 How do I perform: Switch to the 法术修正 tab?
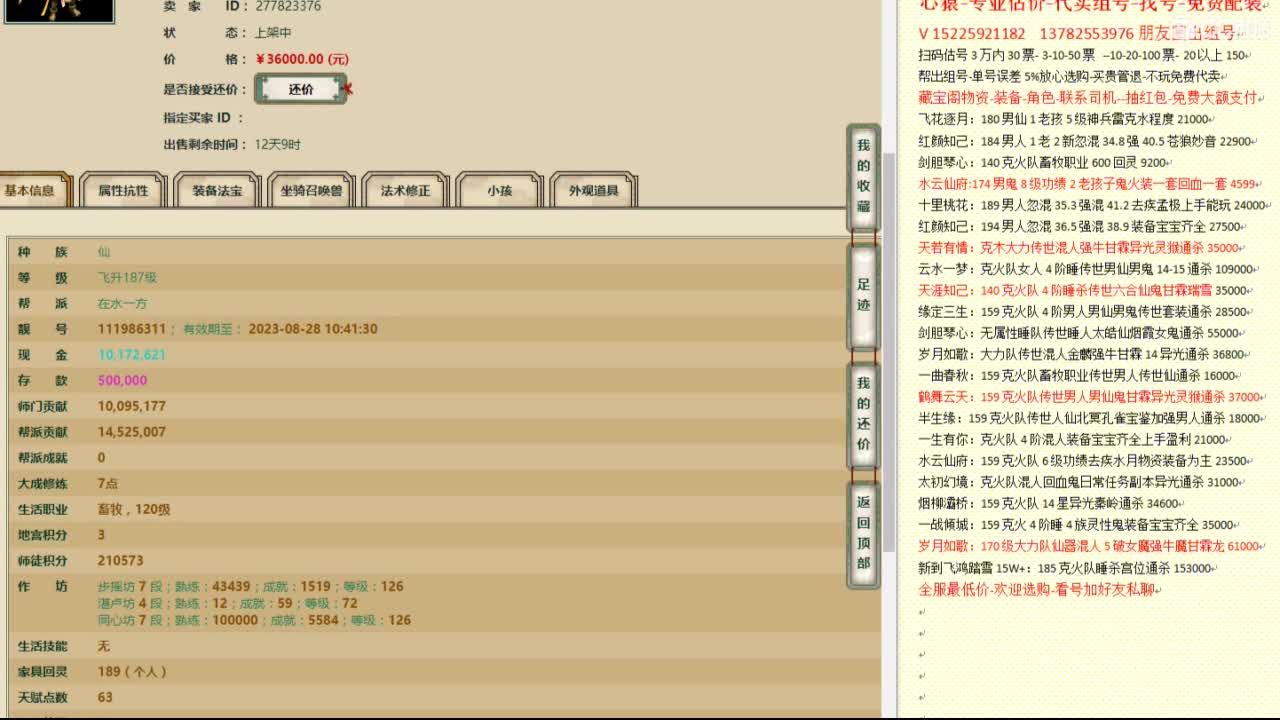pyautogui.click(x=405, y=190)
